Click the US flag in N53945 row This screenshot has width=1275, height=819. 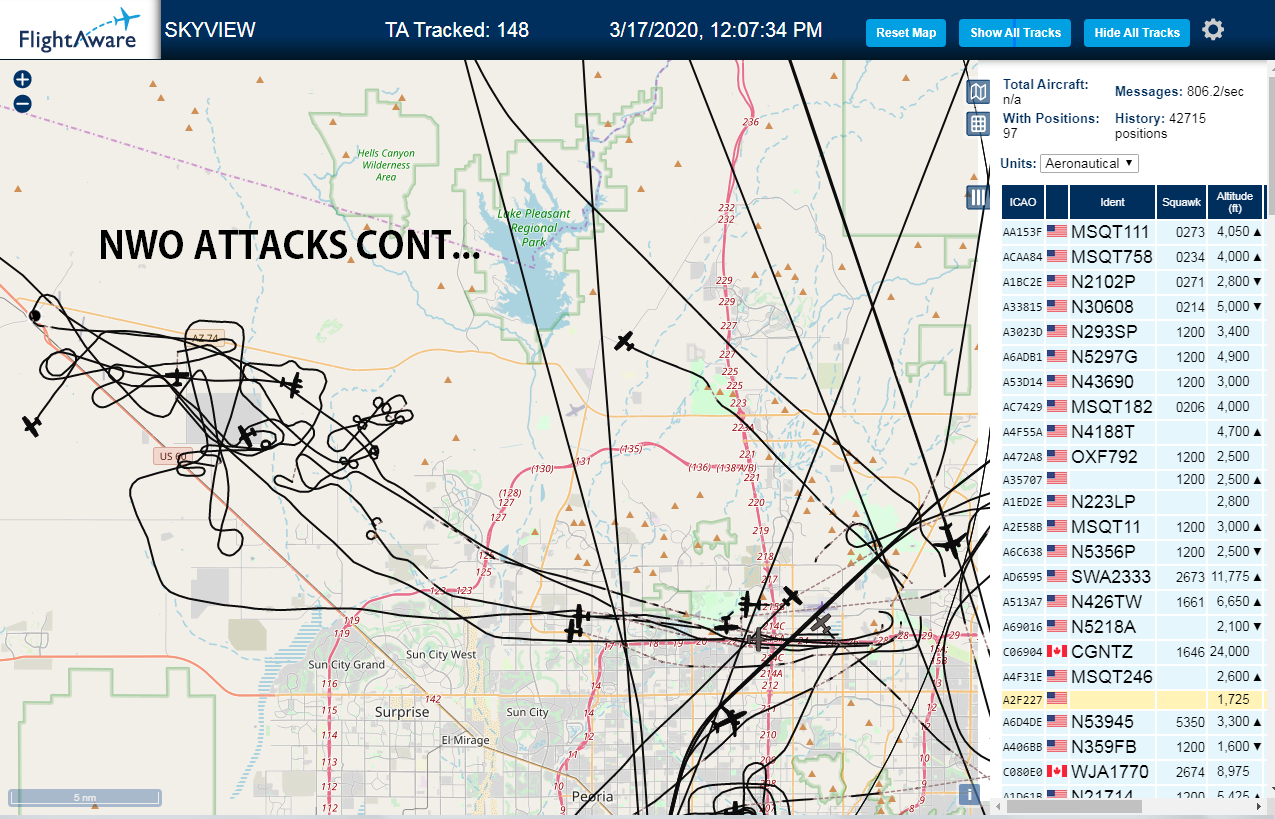point(1056,722)
